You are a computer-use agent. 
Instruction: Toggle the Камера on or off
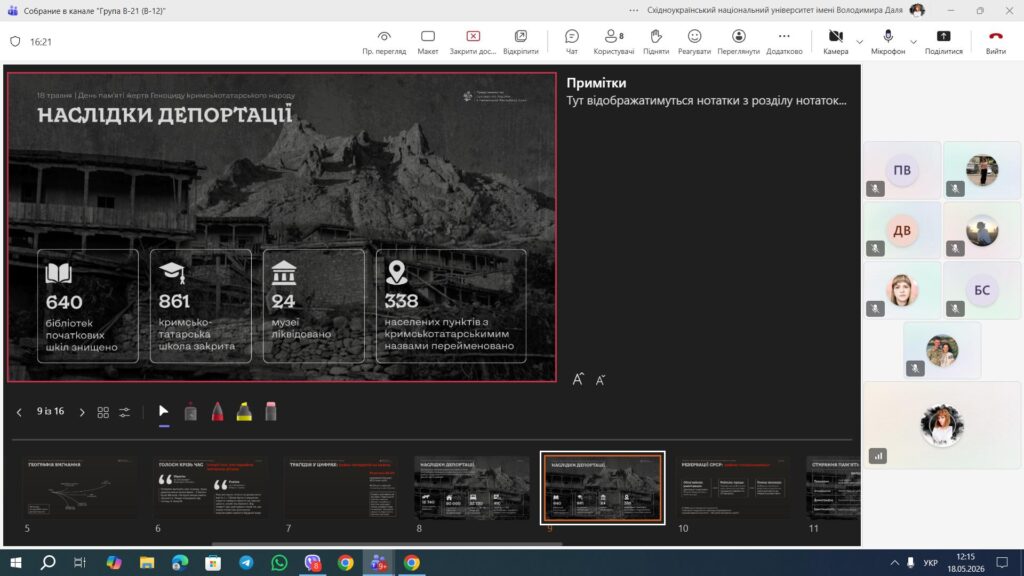pos(835,42)
